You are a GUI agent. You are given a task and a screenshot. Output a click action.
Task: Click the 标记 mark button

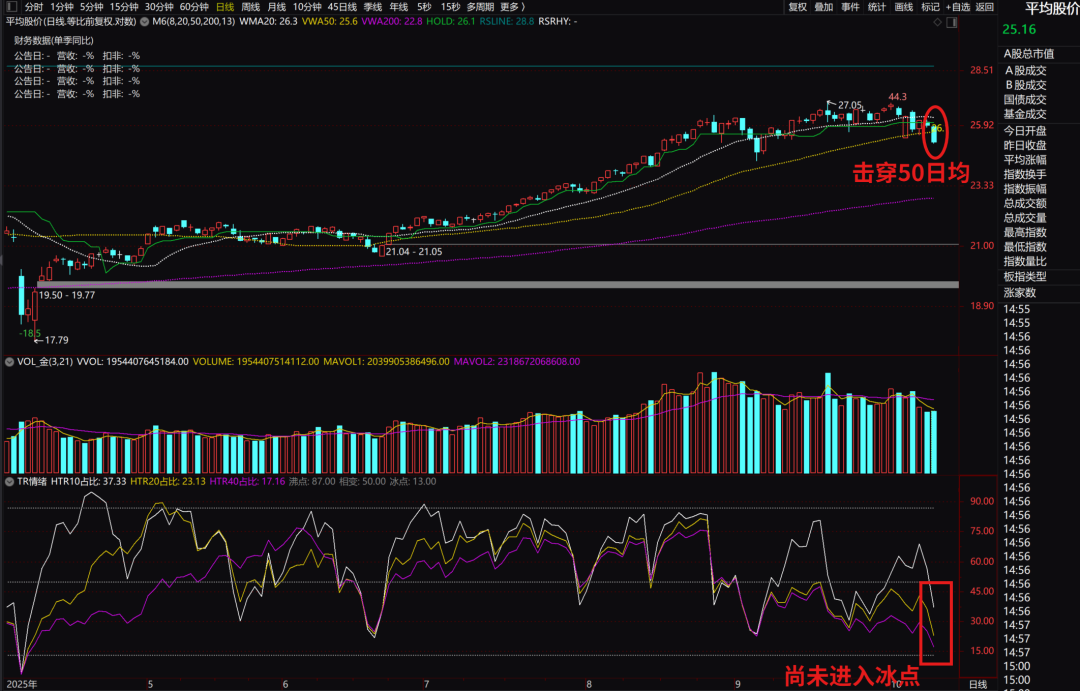click(931, 7)
